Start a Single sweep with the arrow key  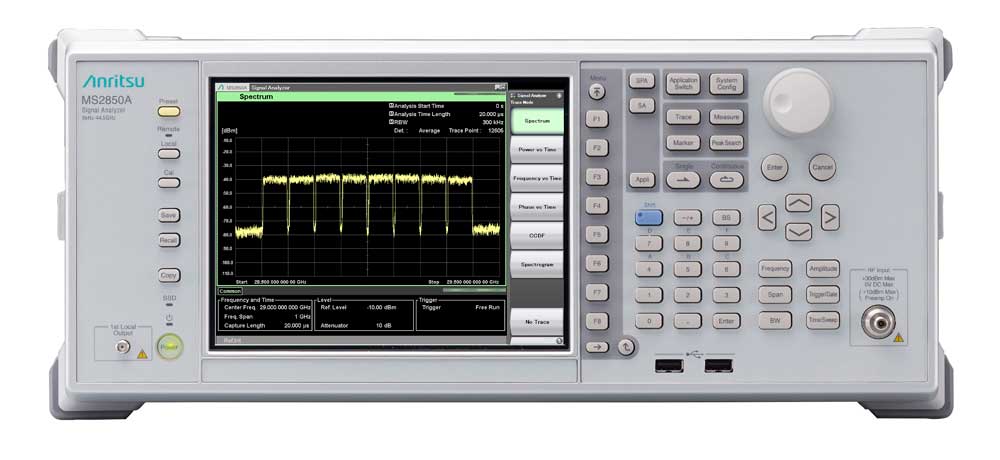(683, 181)
